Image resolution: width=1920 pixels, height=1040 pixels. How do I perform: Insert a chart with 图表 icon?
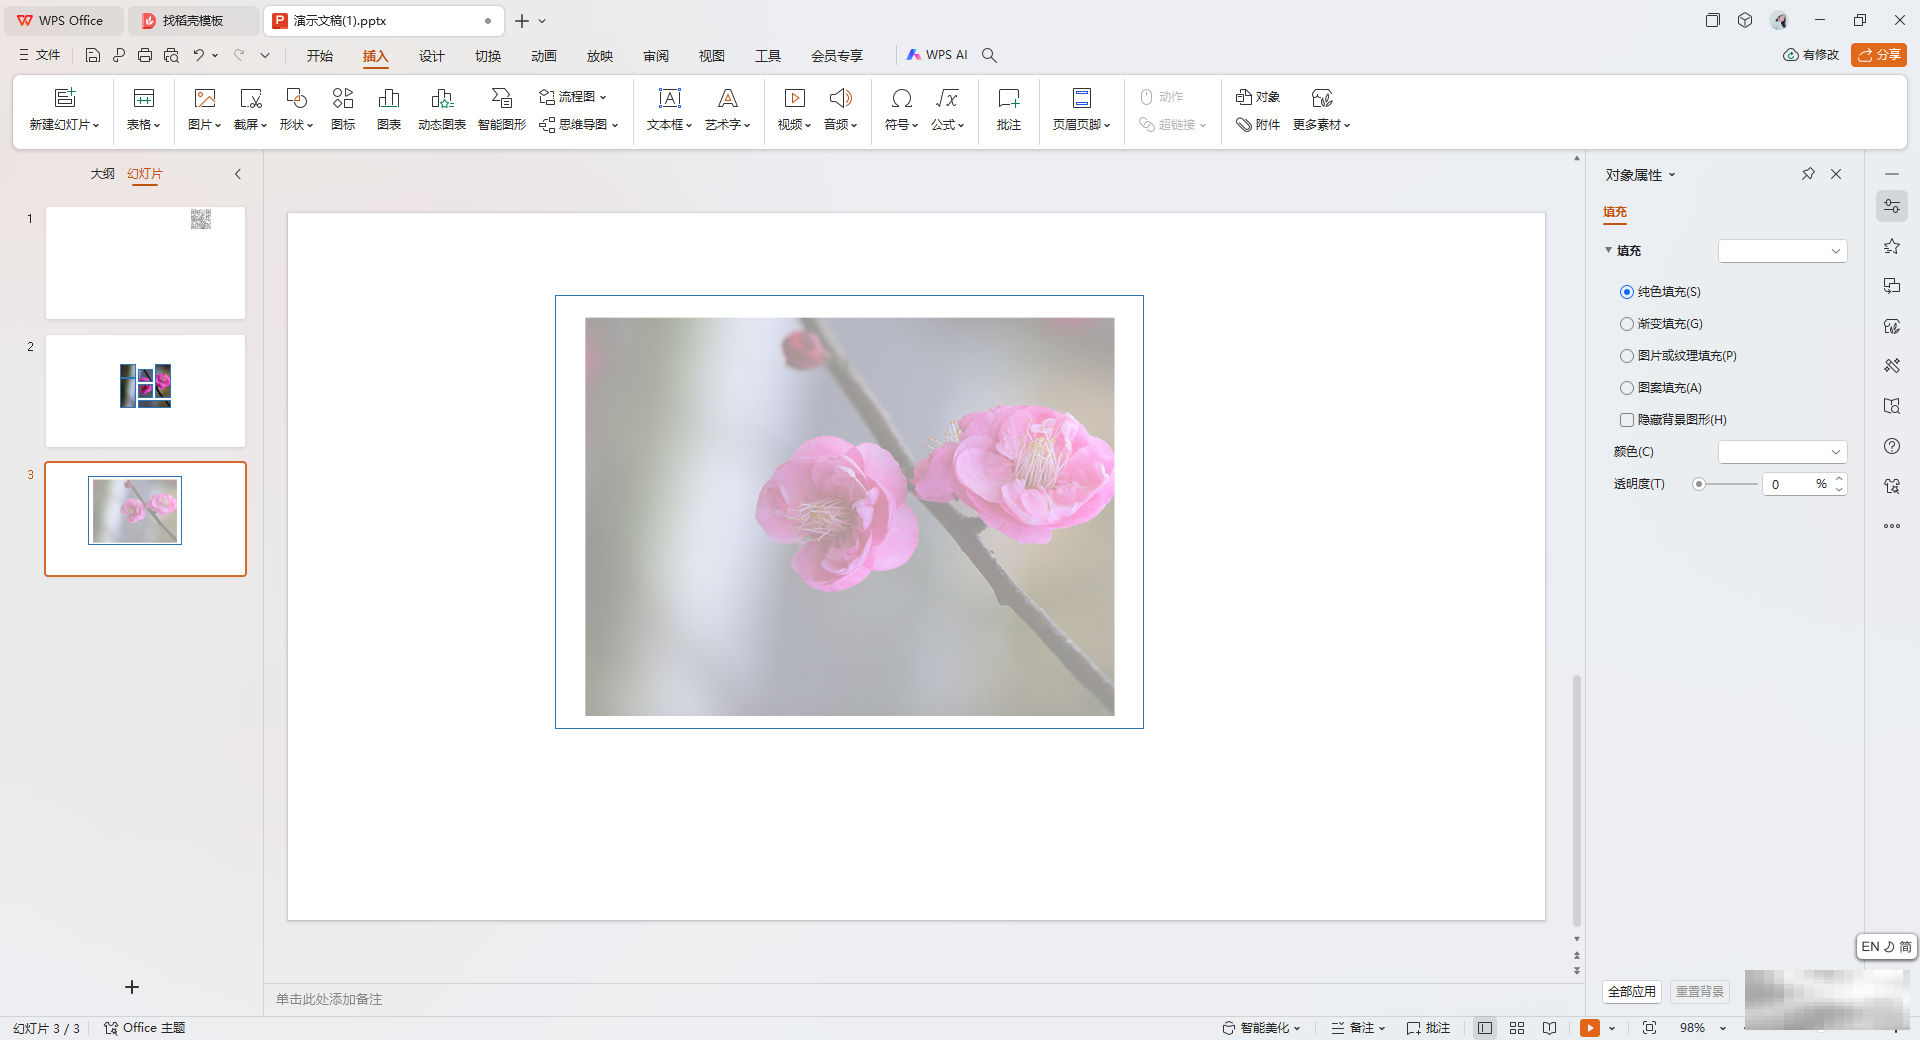point(389,109)
